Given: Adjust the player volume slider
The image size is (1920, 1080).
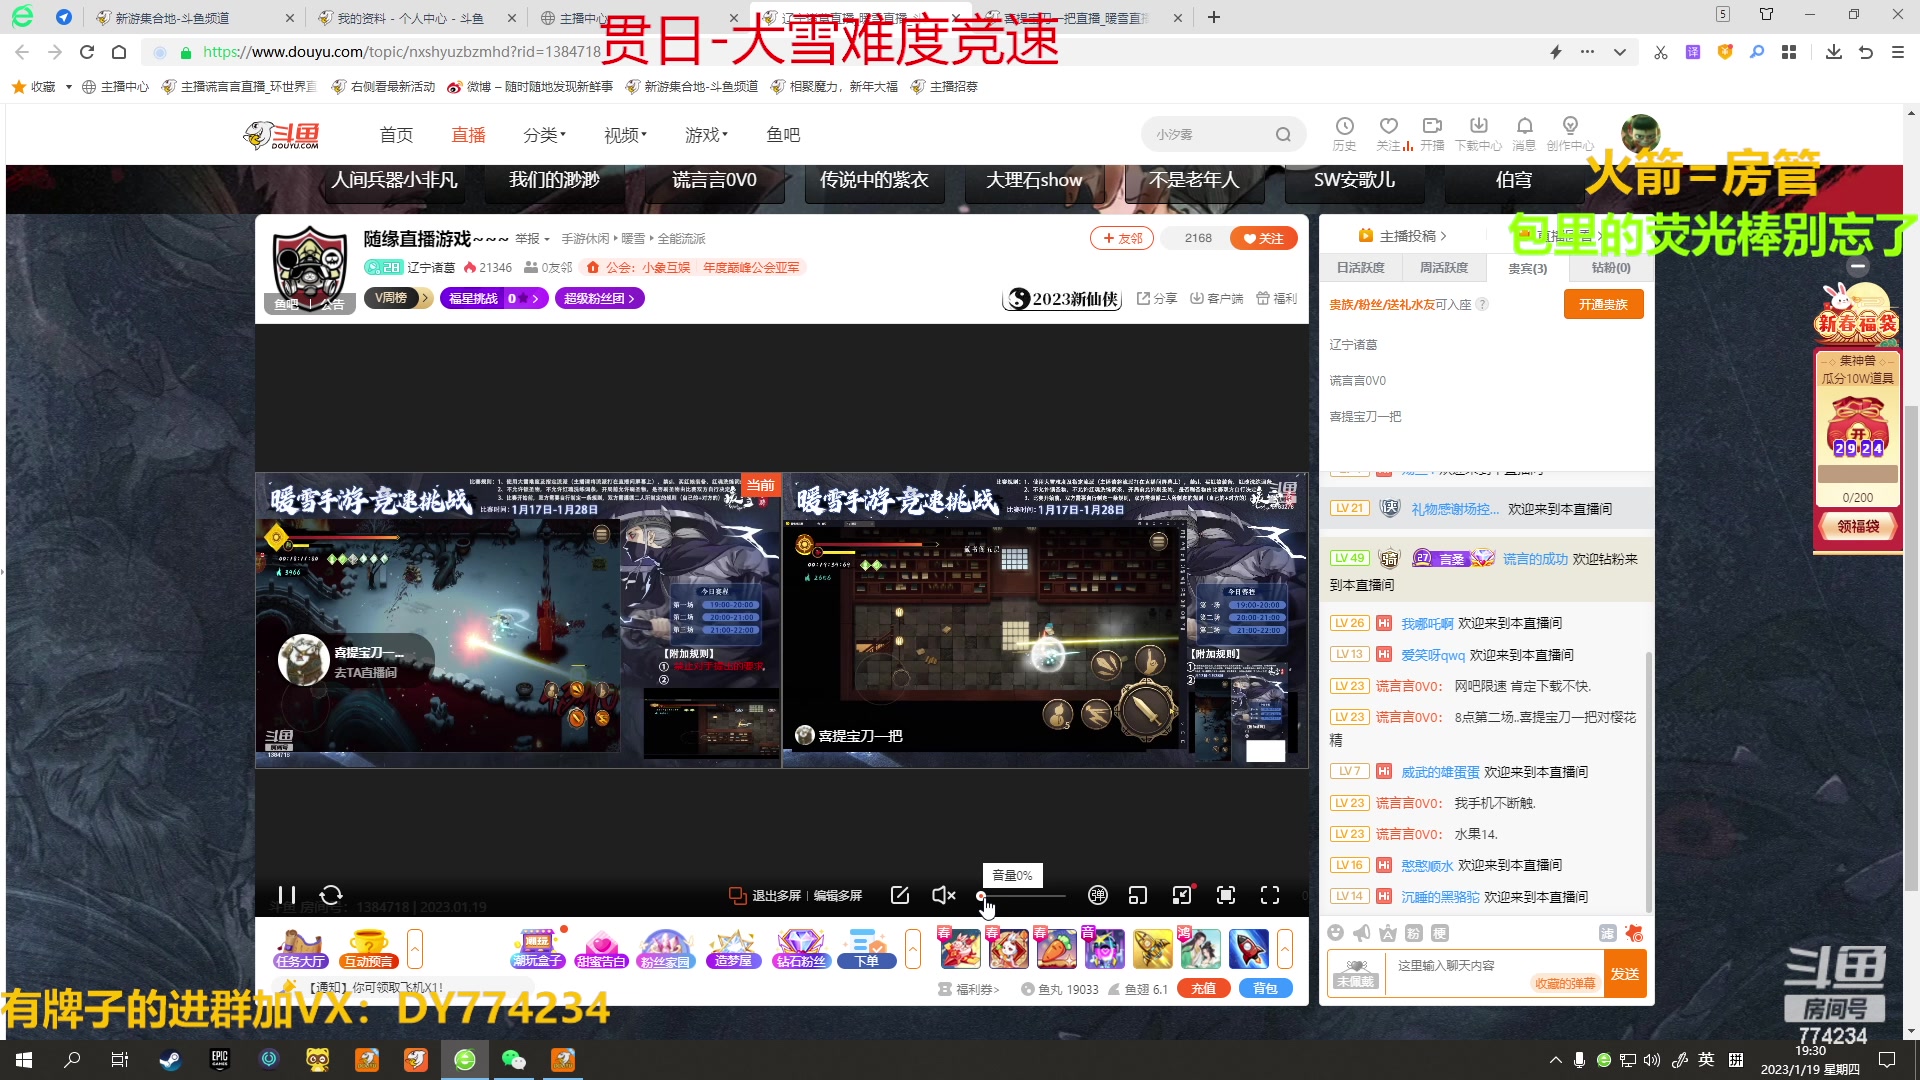Looking at the screenshot, I should point(1022,896).
